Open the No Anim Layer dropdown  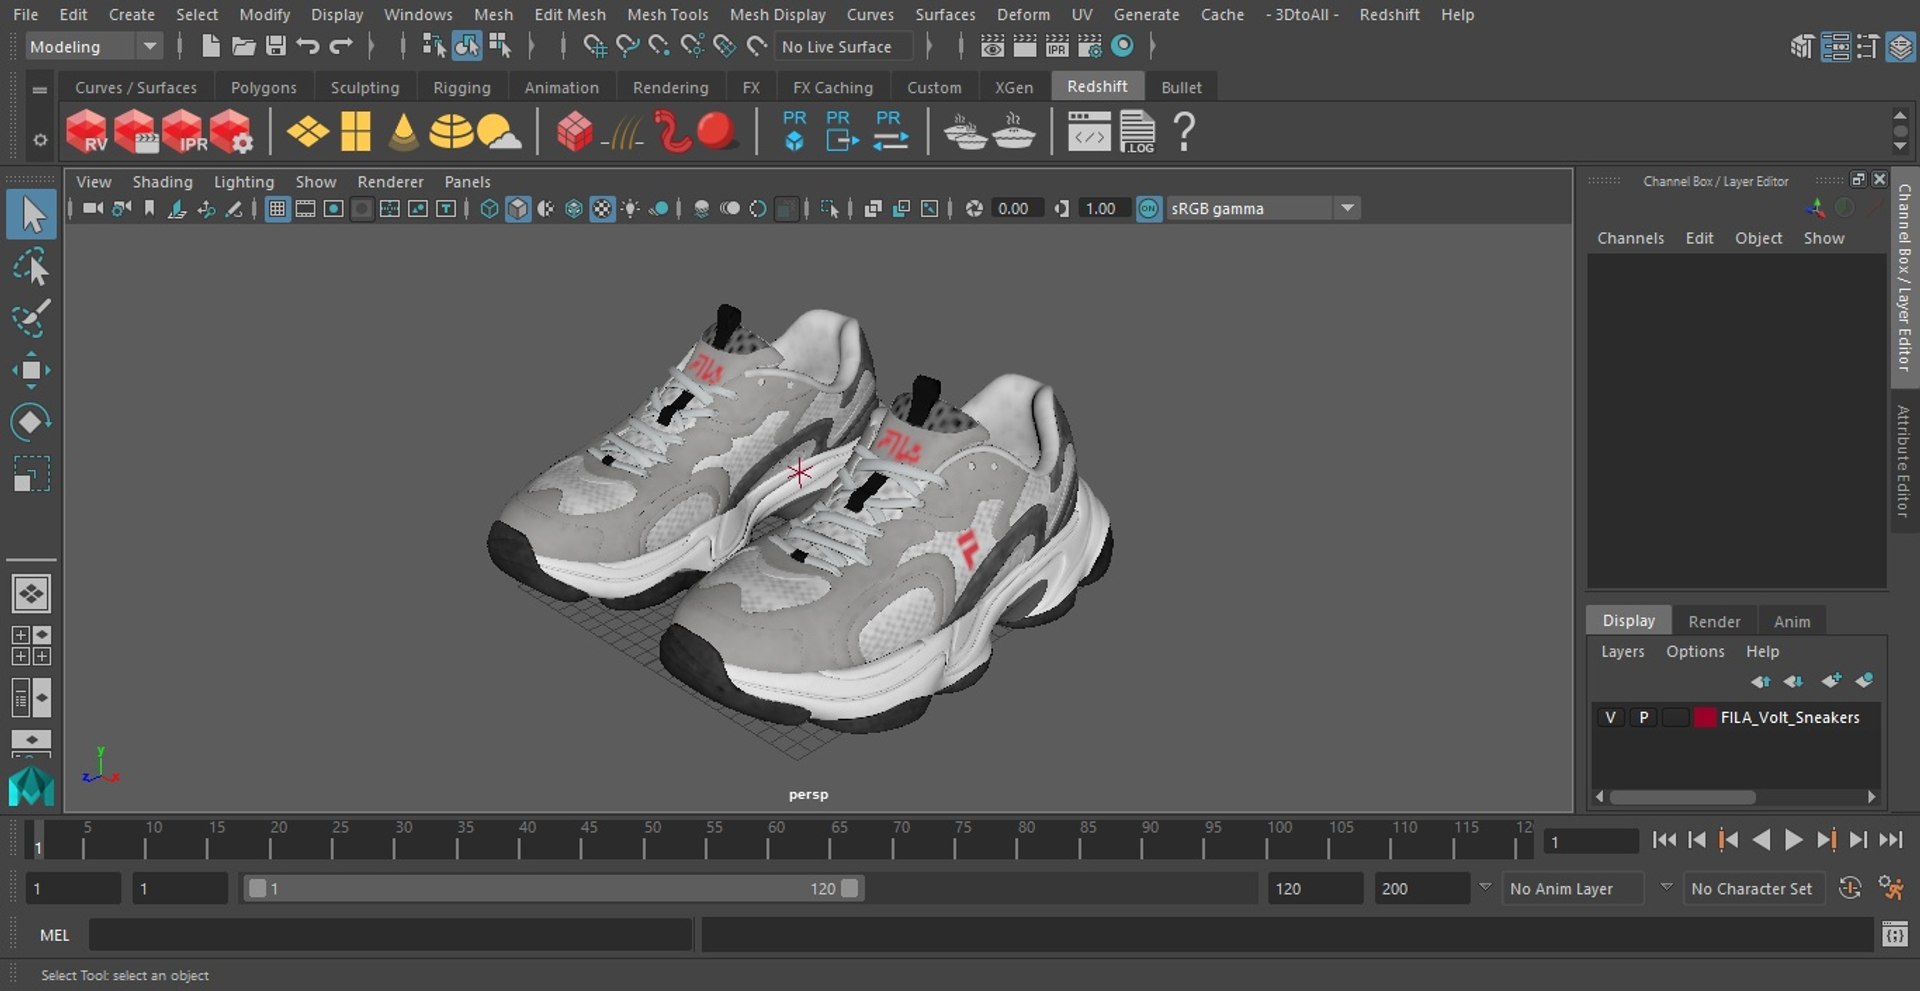[x=1575, y=888]
